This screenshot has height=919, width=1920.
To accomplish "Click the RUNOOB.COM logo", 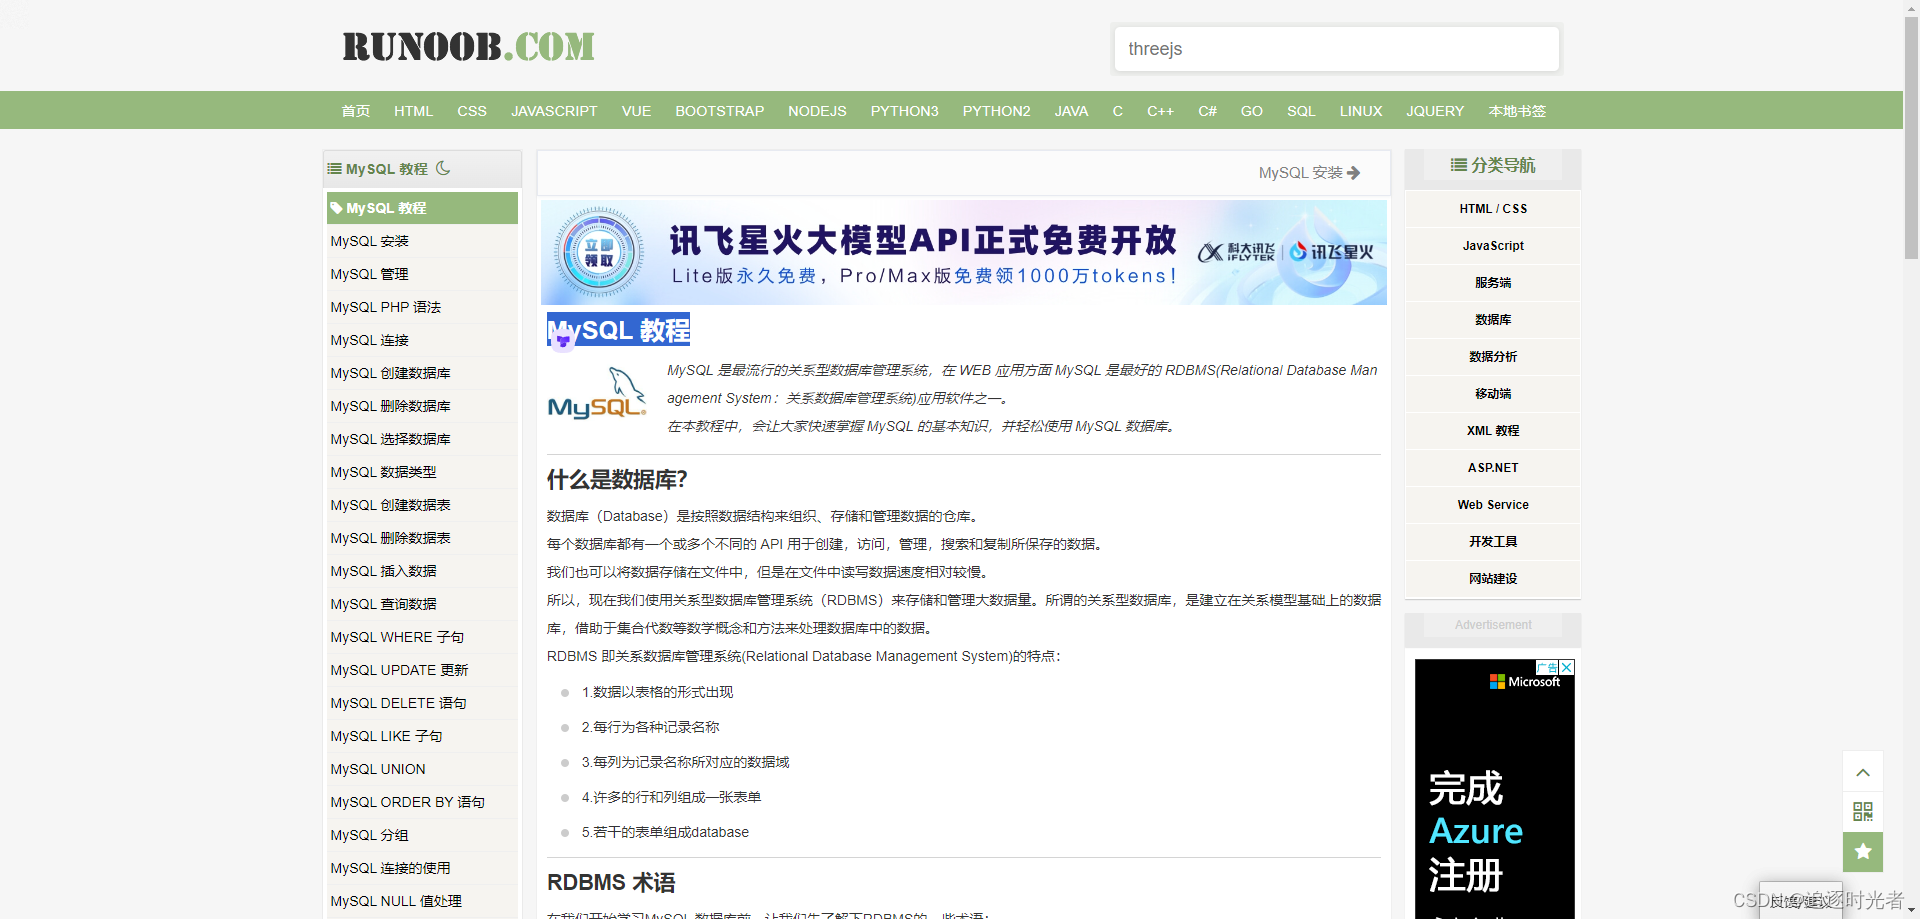I will tap(467, 45).
